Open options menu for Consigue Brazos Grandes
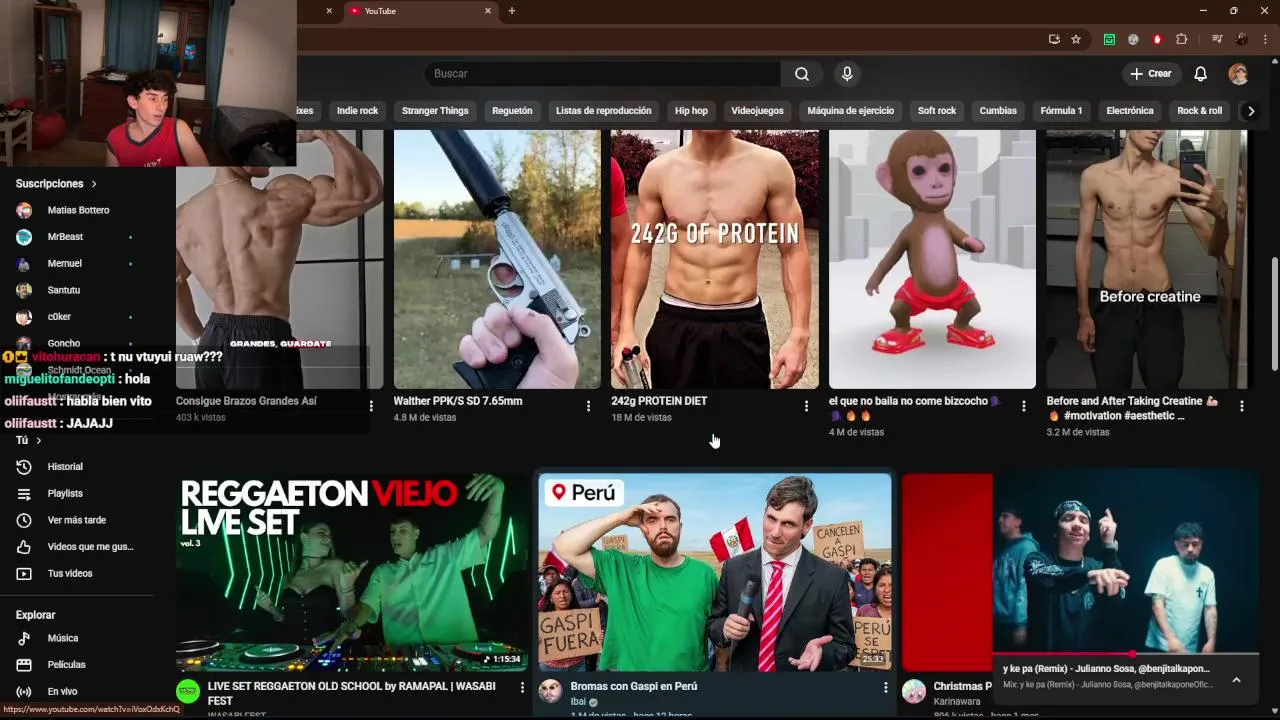The width and height of the screenshot is (1280, 720). click(x=371, y=406)
